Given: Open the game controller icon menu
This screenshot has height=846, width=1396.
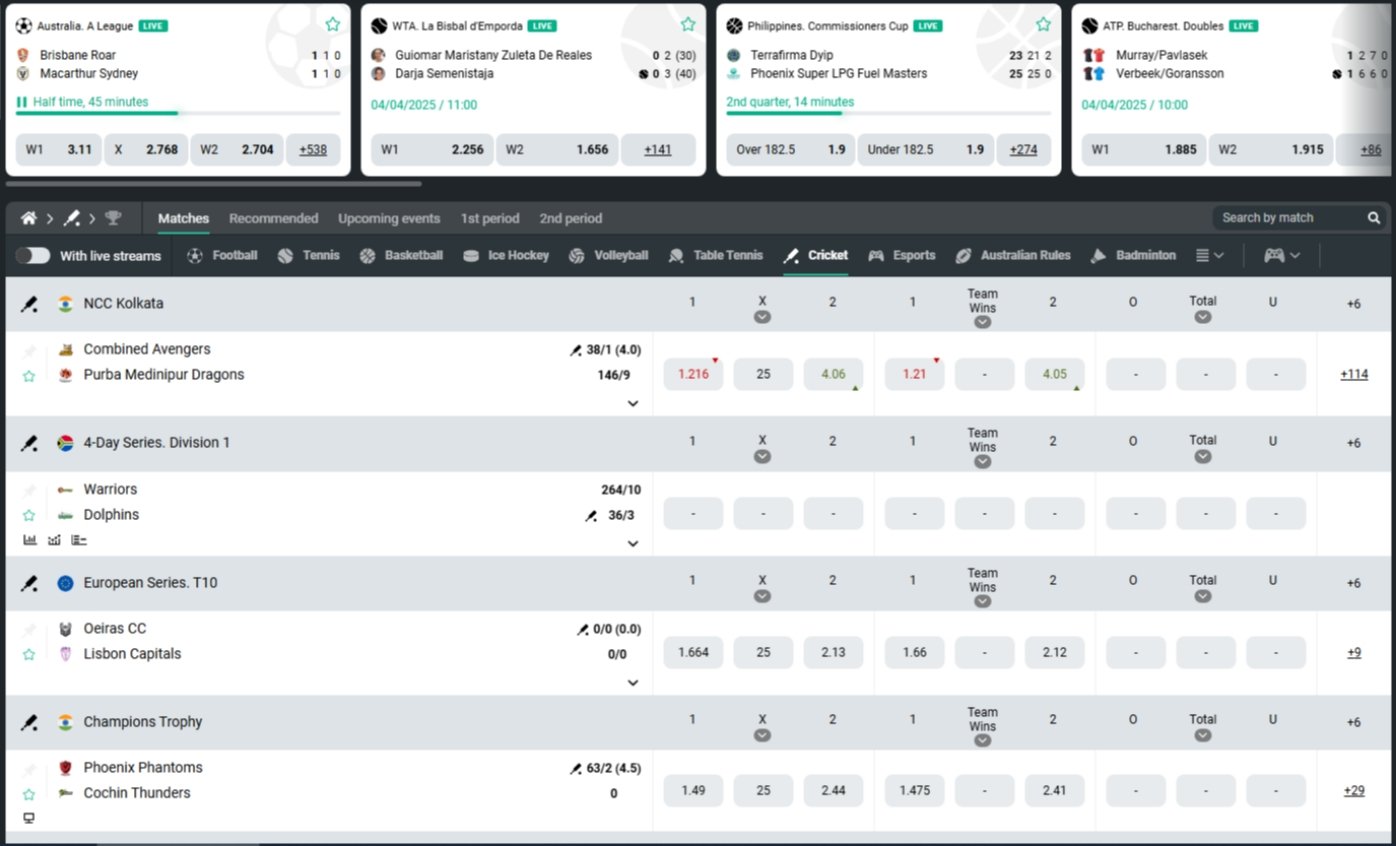Looking at the screenshot, I should [x=1281, y=256].
